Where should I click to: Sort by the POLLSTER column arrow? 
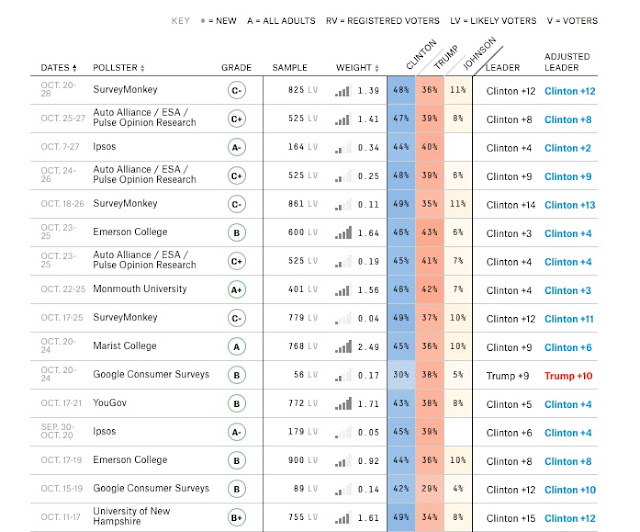pyautogui.click(x=142, y=68)
